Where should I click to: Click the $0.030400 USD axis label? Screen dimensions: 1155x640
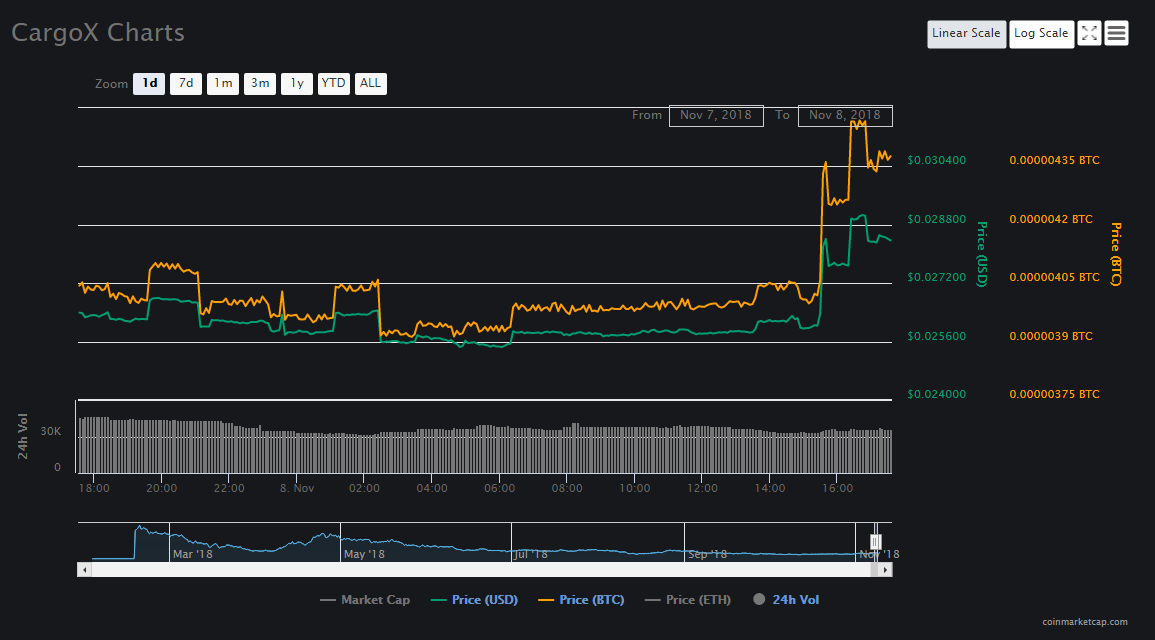coord(936,161)
